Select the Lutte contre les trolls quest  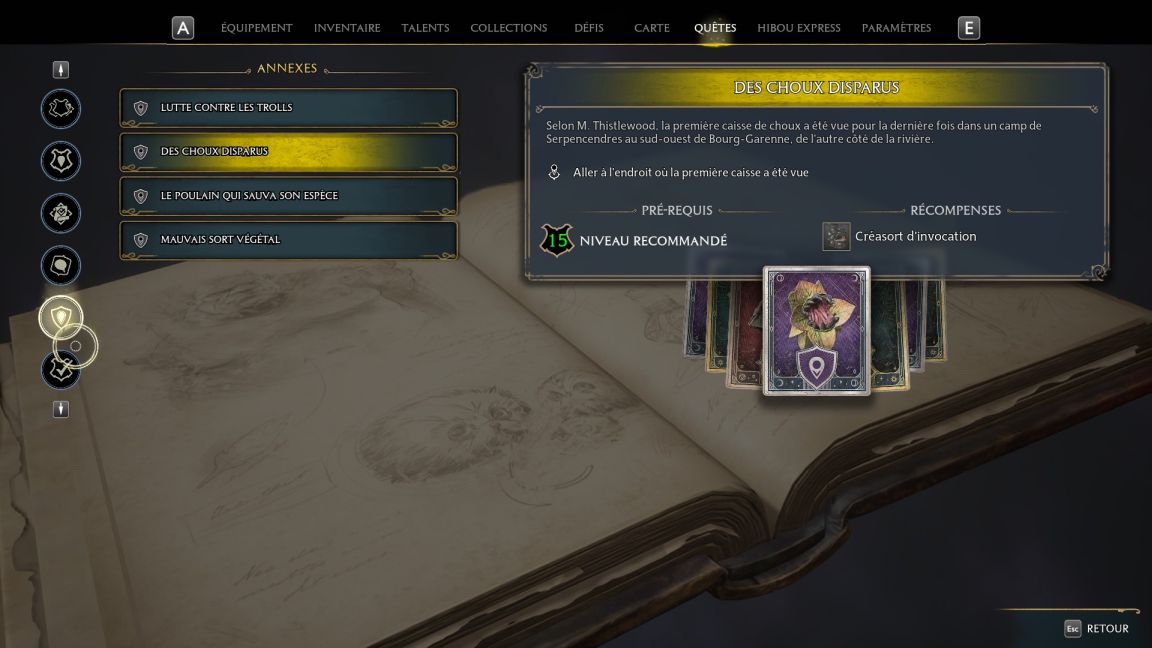point(289,108)
